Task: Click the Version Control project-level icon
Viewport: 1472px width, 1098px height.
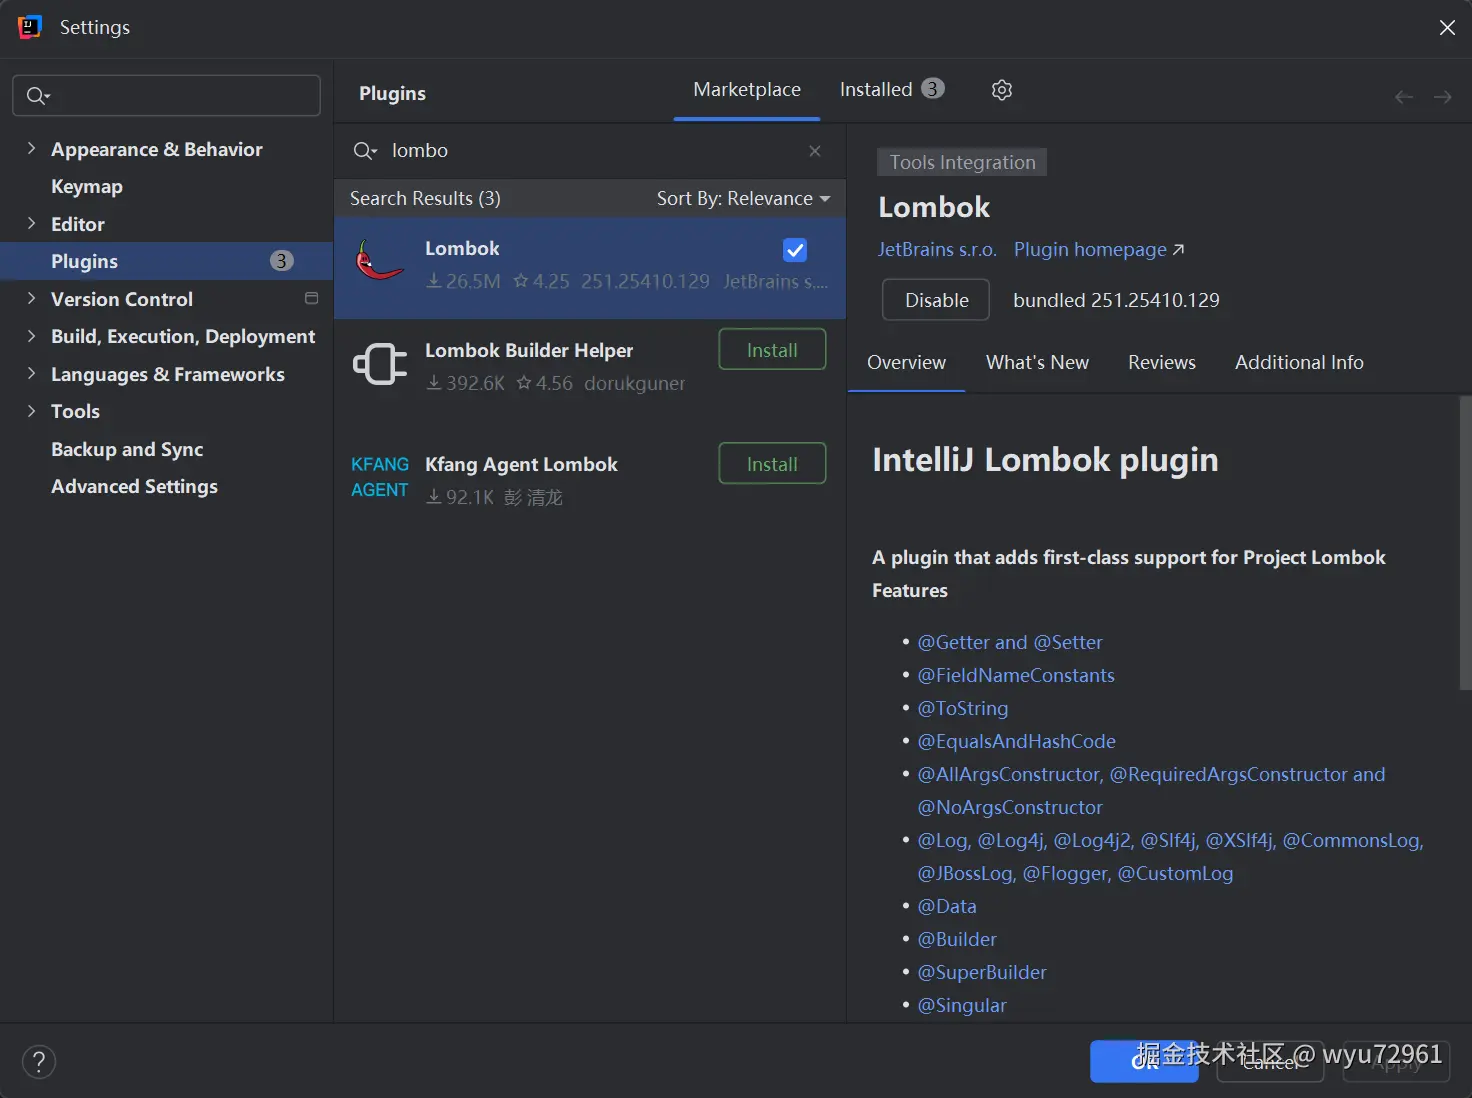Action: [x=311, y=299]
